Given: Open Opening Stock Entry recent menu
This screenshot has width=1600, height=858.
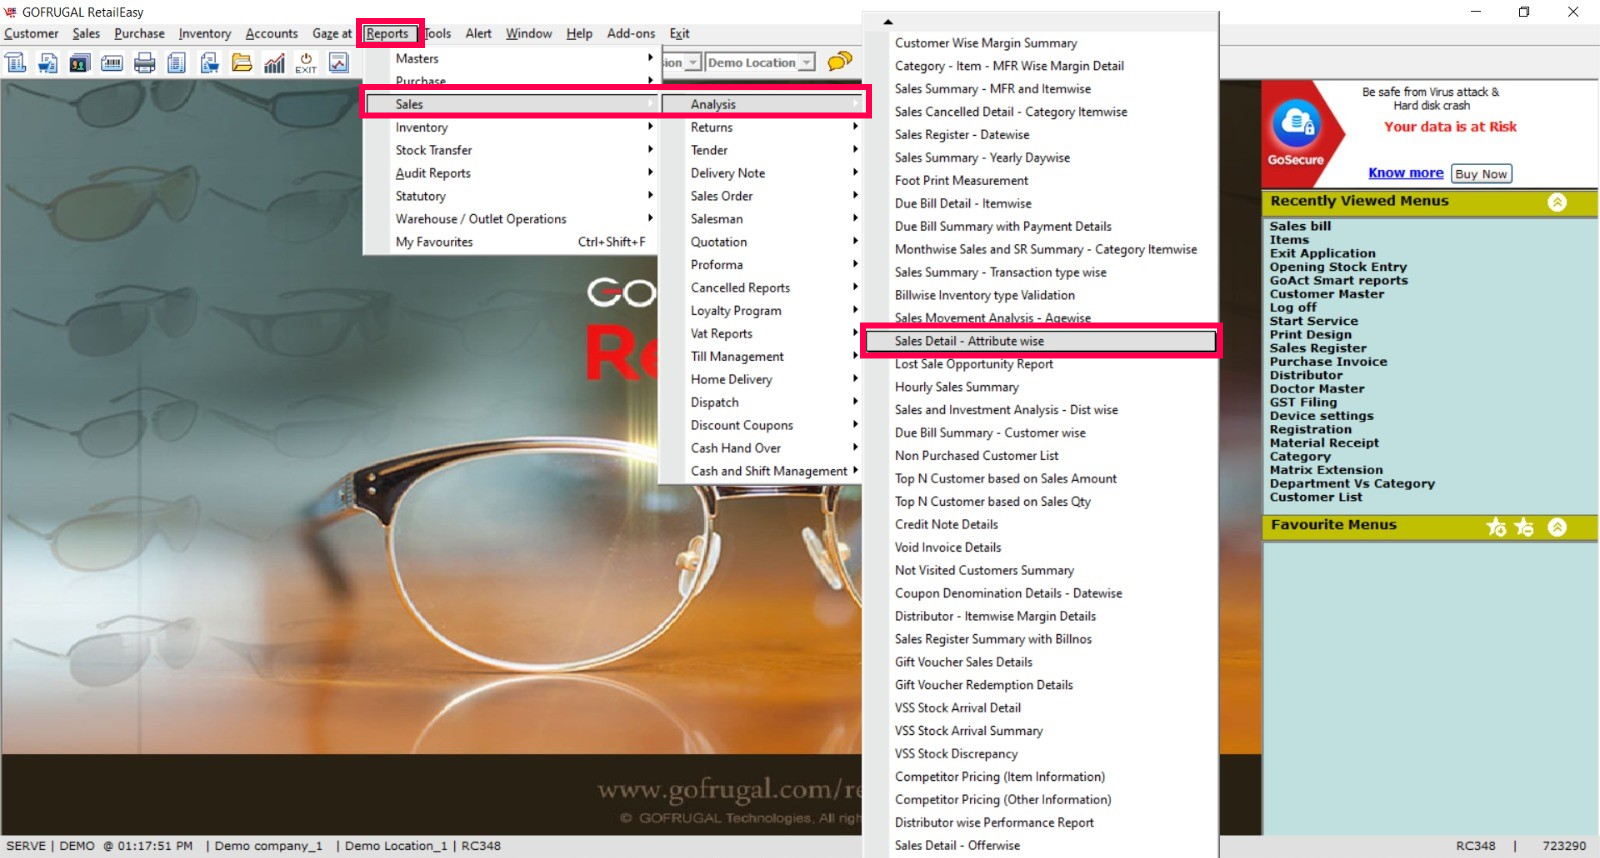Looking at the screenshot, I should (1338, 267).
